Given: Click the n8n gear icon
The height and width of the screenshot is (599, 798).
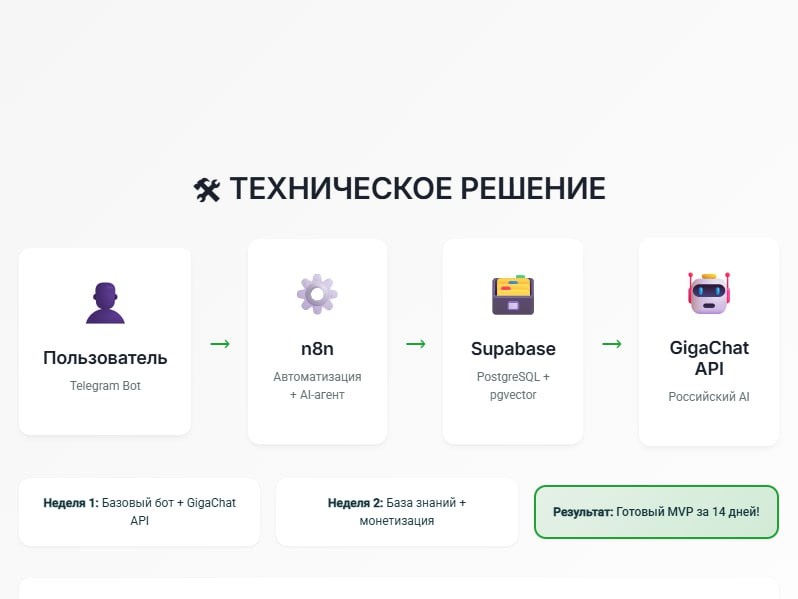Looking at the screenshot, I should [x=317, y=294].
